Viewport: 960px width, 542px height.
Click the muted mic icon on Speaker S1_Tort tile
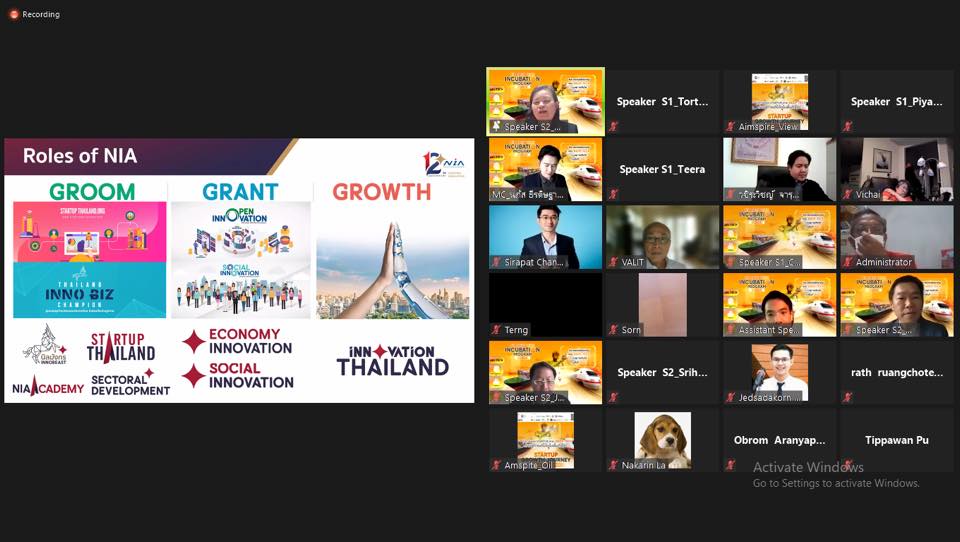point(613,127)
